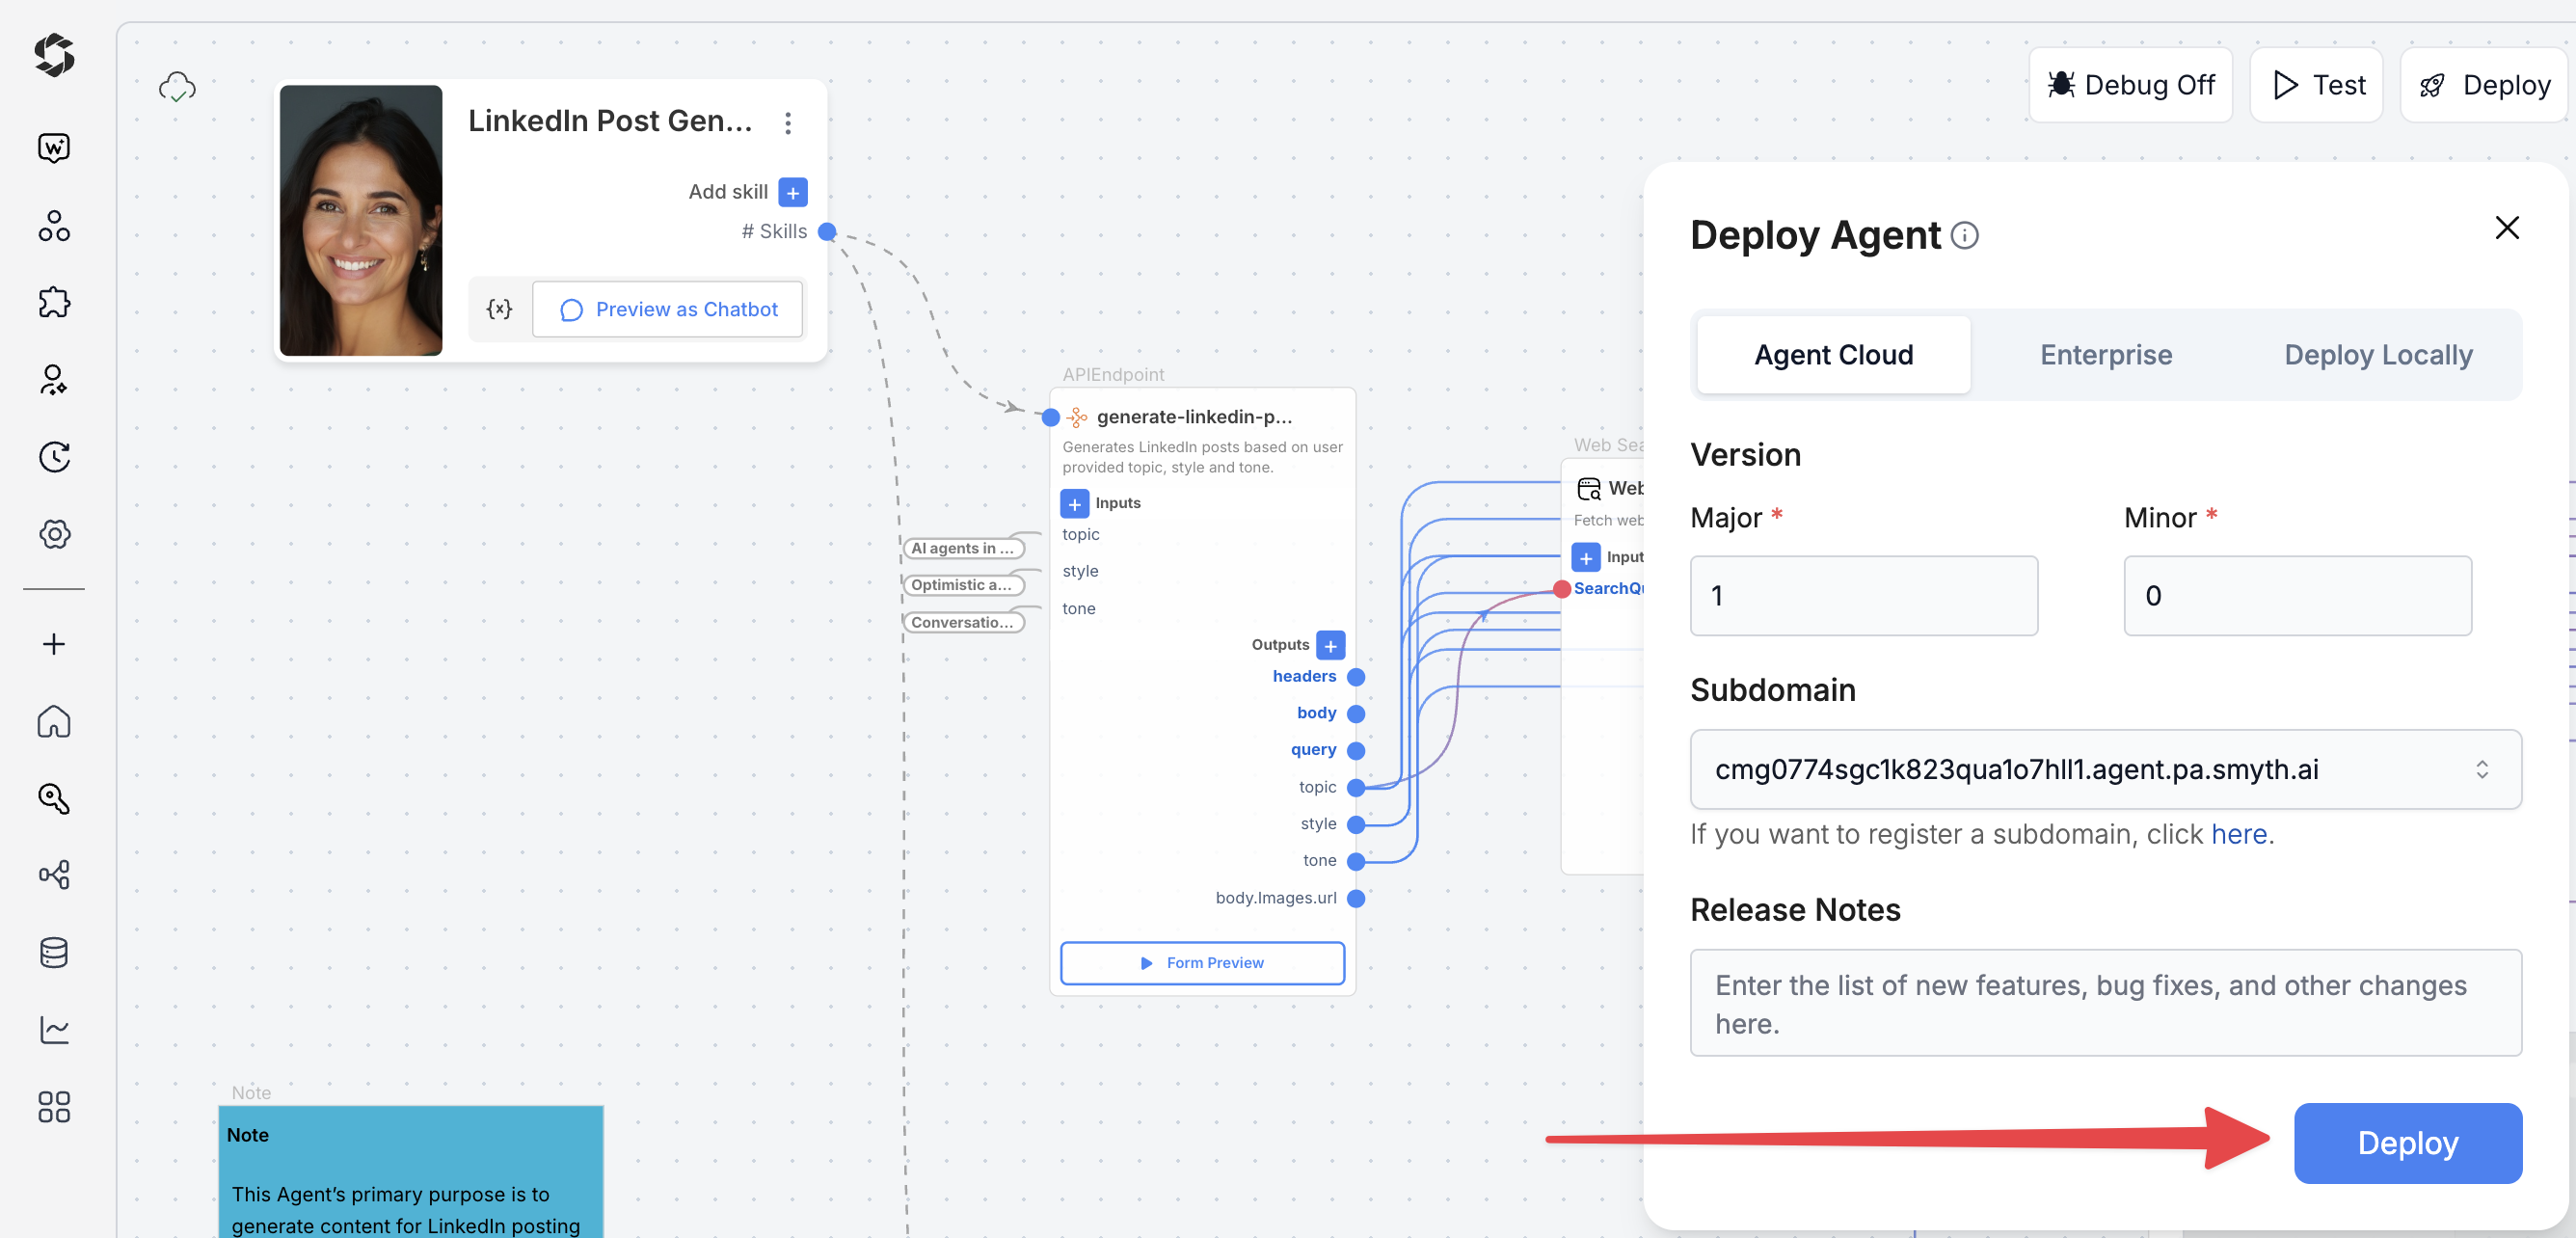Open the analytics chart icon in sidebar
This screenshot has height=1238, width=2576.
pos(54,1029)
